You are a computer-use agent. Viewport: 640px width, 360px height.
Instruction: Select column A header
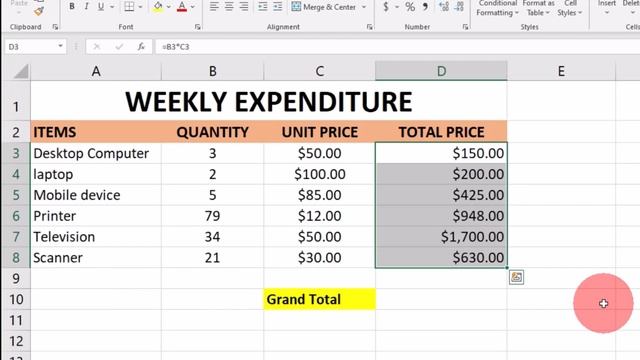(96, 71)
